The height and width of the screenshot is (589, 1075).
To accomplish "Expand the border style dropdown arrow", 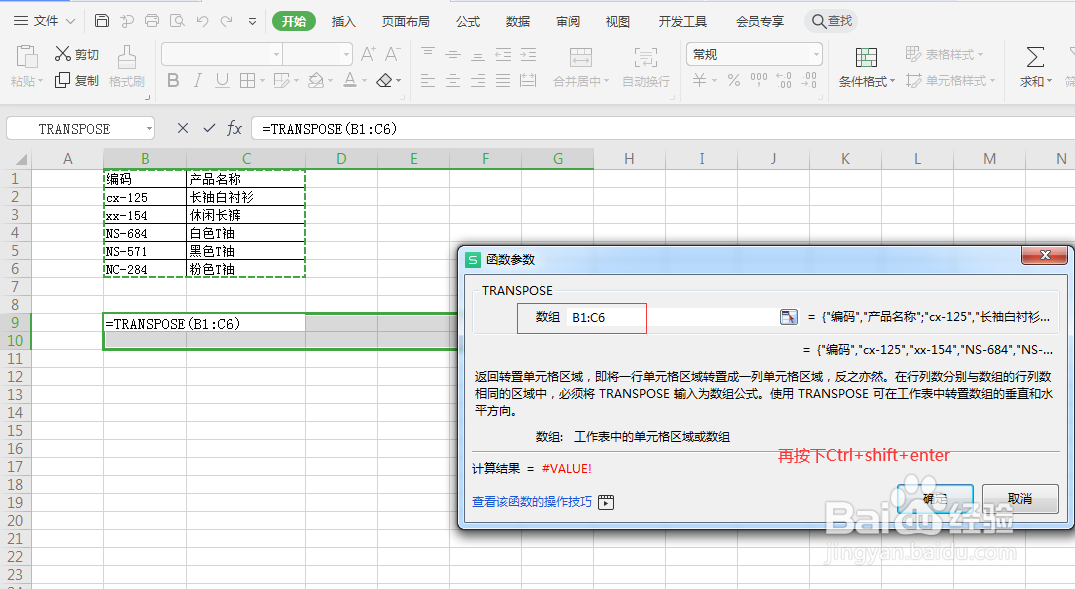I will [262, 80].
